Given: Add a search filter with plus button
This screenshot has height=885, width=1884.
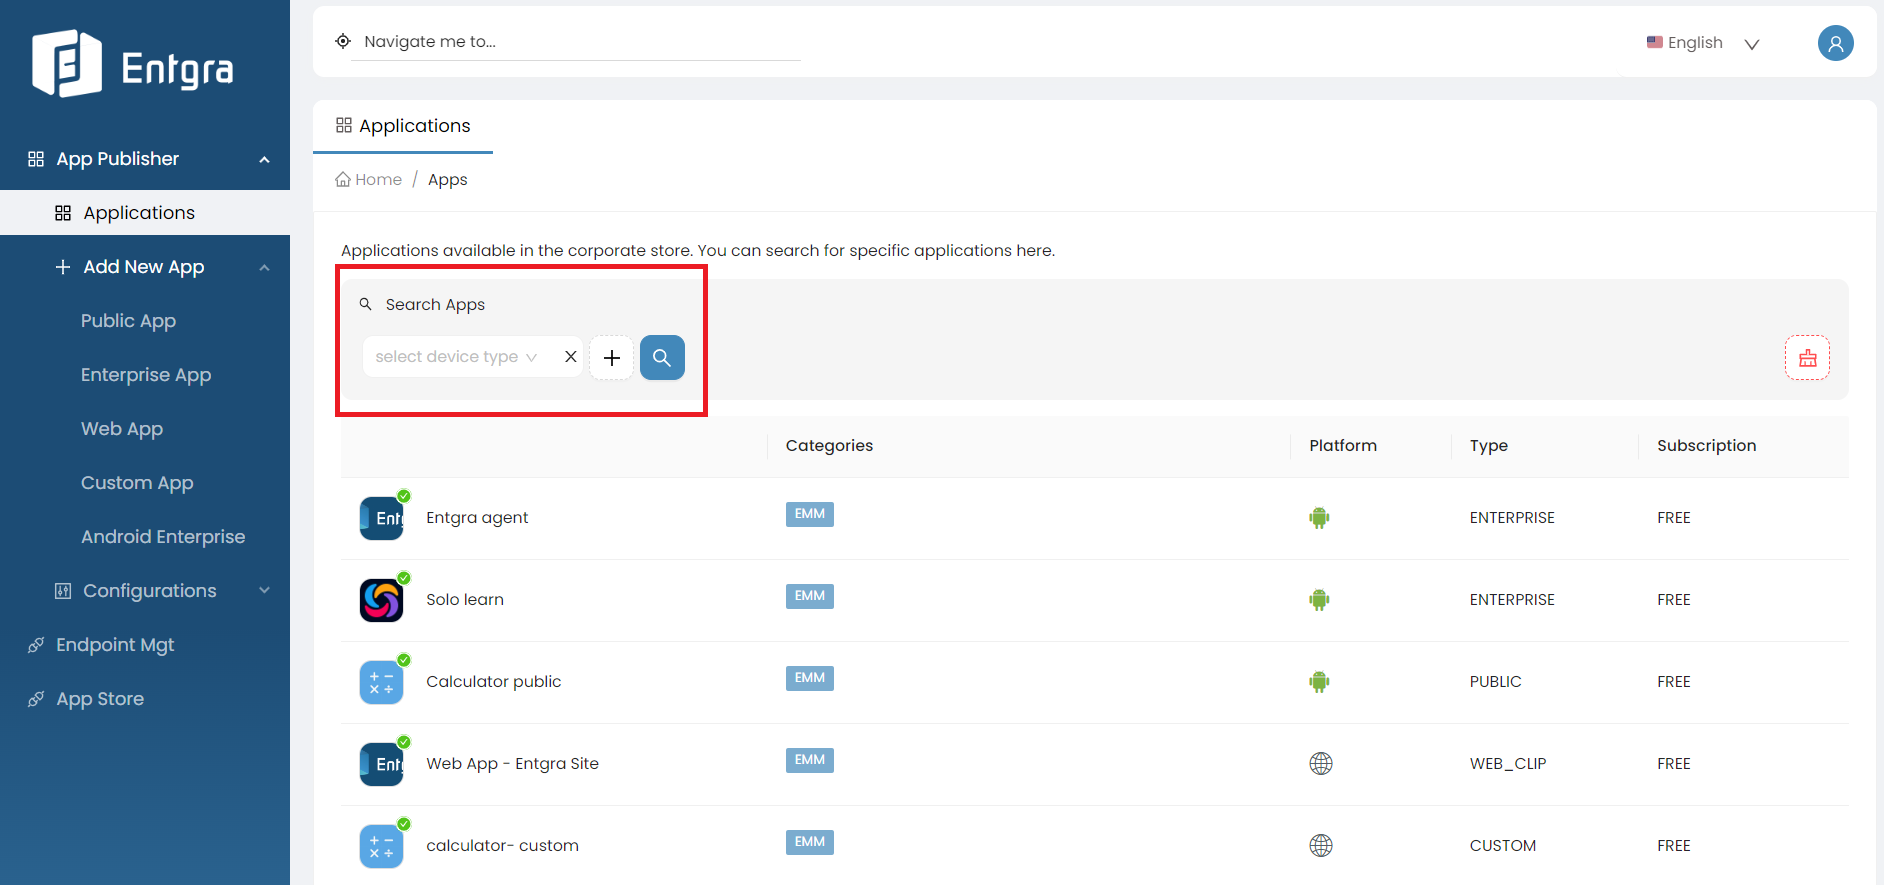Looking at the screenshot, I should (x=612, y=357).
